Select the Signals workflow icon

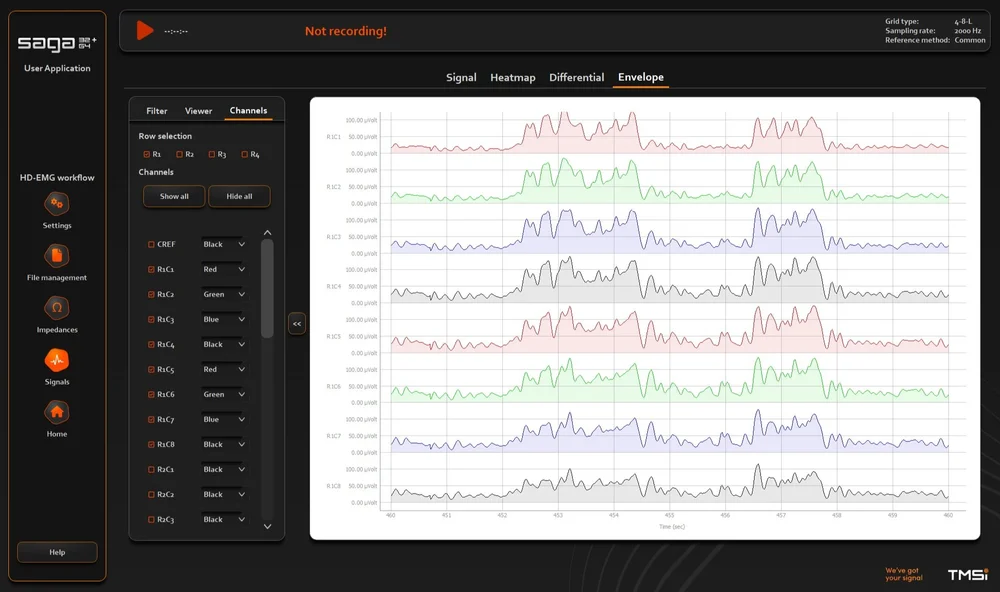point(57,362)
